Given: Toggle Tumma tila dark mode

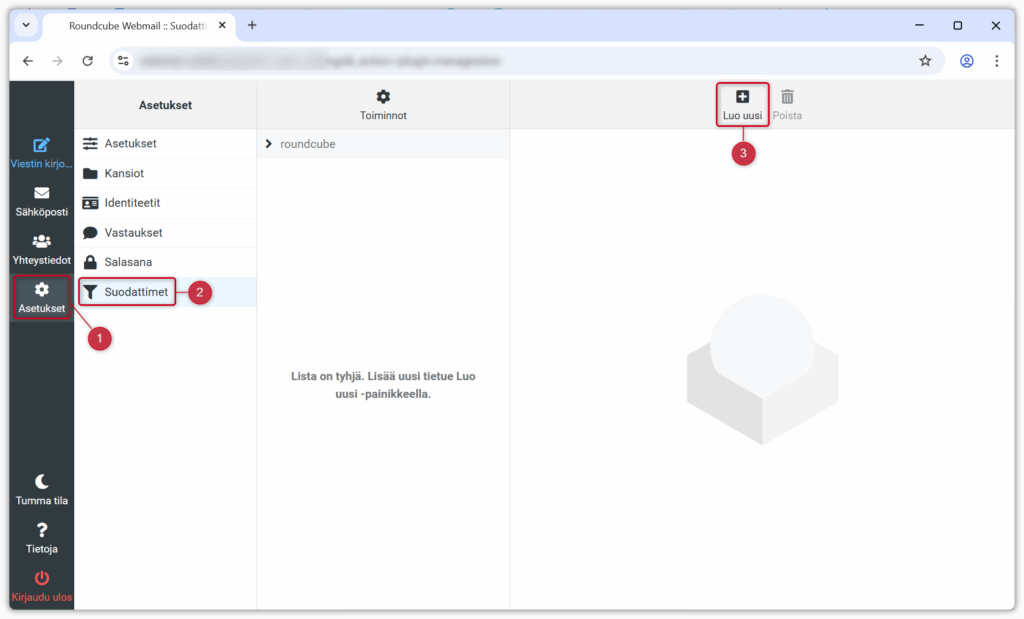Looking at the screenshot, I should (41, 482).
